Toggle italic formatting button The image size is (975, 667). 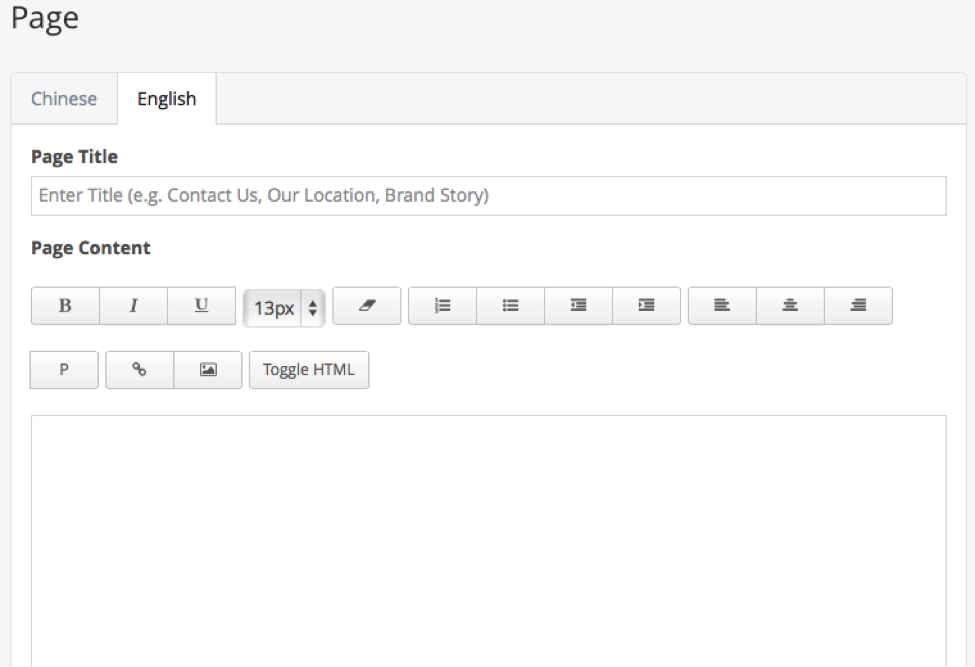133,306
